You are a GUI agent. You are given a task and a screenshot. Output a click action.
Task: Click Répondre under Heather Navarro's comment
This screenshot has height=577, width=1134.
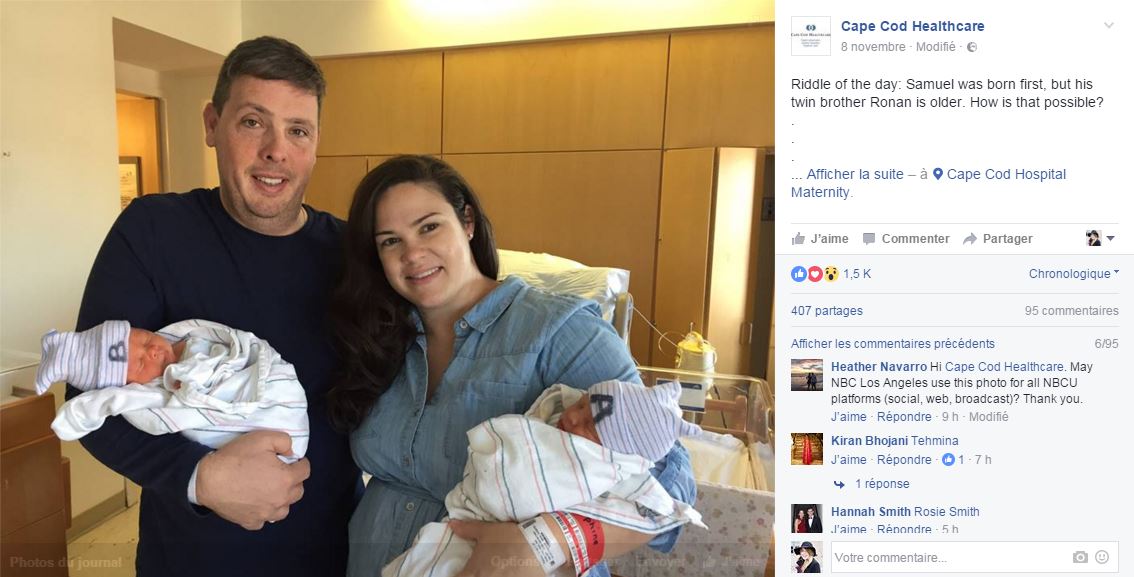pos(904,417)
